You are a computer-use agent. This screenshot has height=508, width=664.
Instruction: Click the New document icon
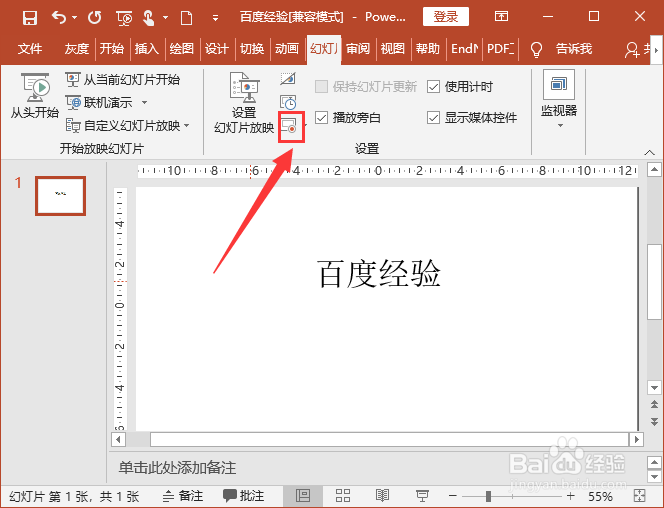[186, 18]
